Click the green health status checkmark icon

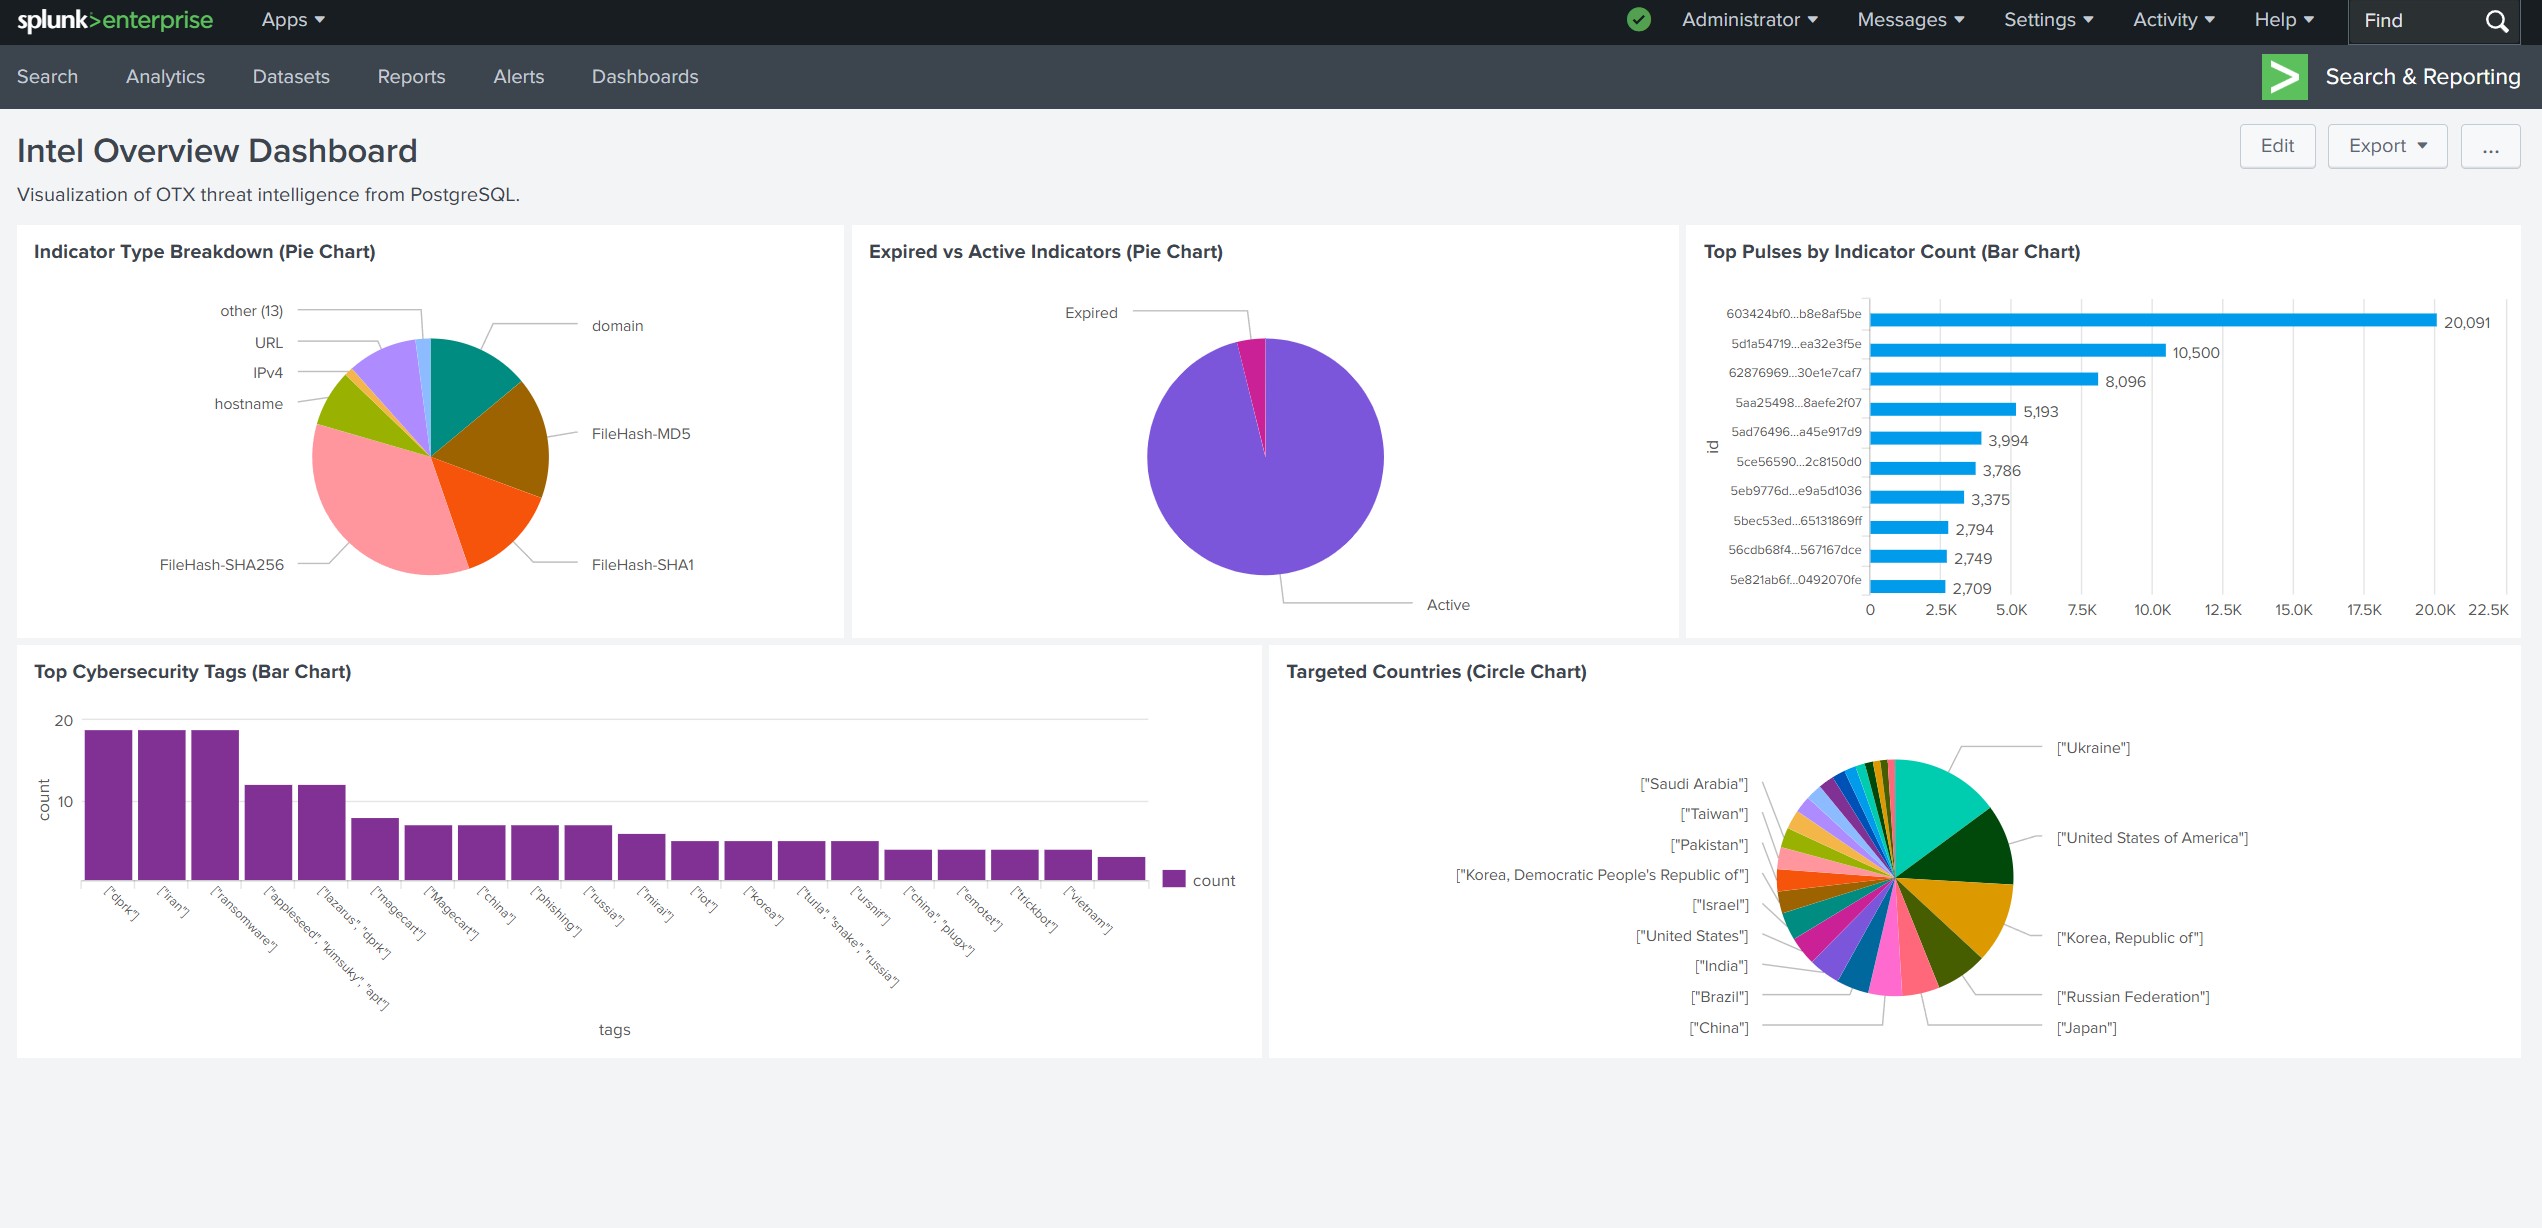coord(1639,19)
